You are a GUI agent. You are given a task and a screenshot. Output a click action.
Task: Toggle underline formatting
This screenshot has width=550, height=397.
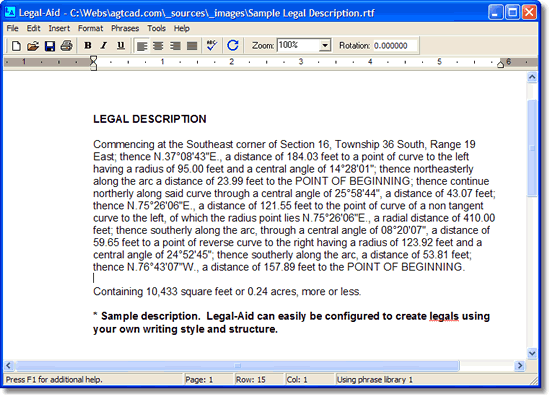pyautogui.click(x=121, y=46)
